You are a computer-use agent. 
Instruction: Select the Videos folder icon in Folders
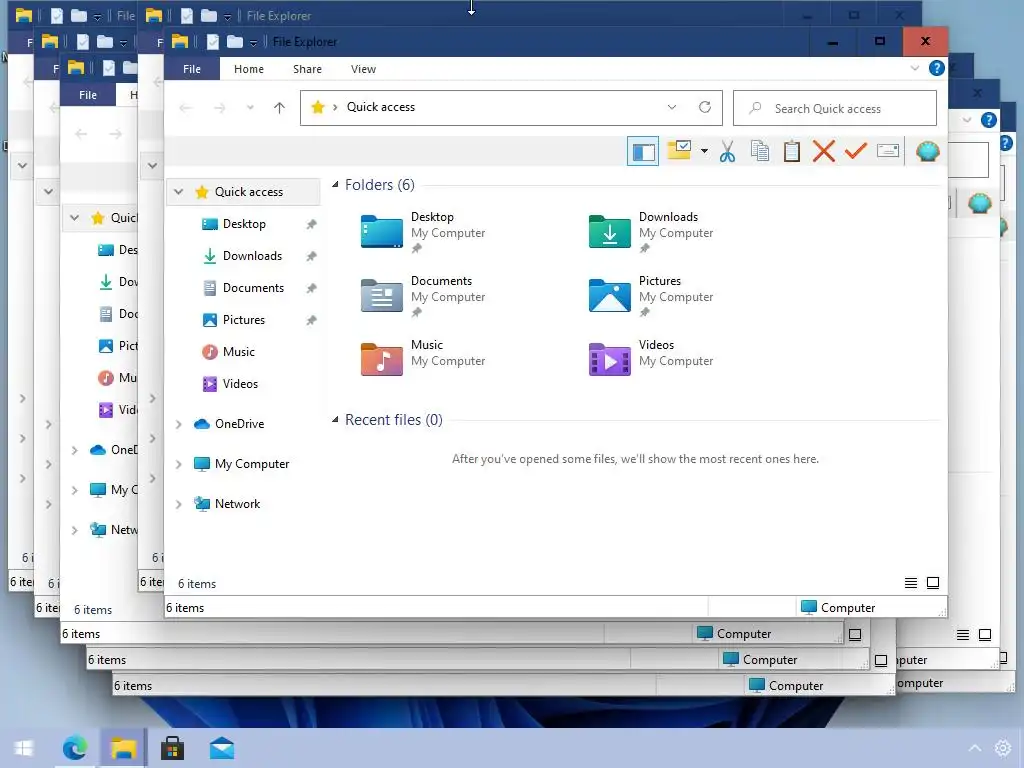pos(609,359)
